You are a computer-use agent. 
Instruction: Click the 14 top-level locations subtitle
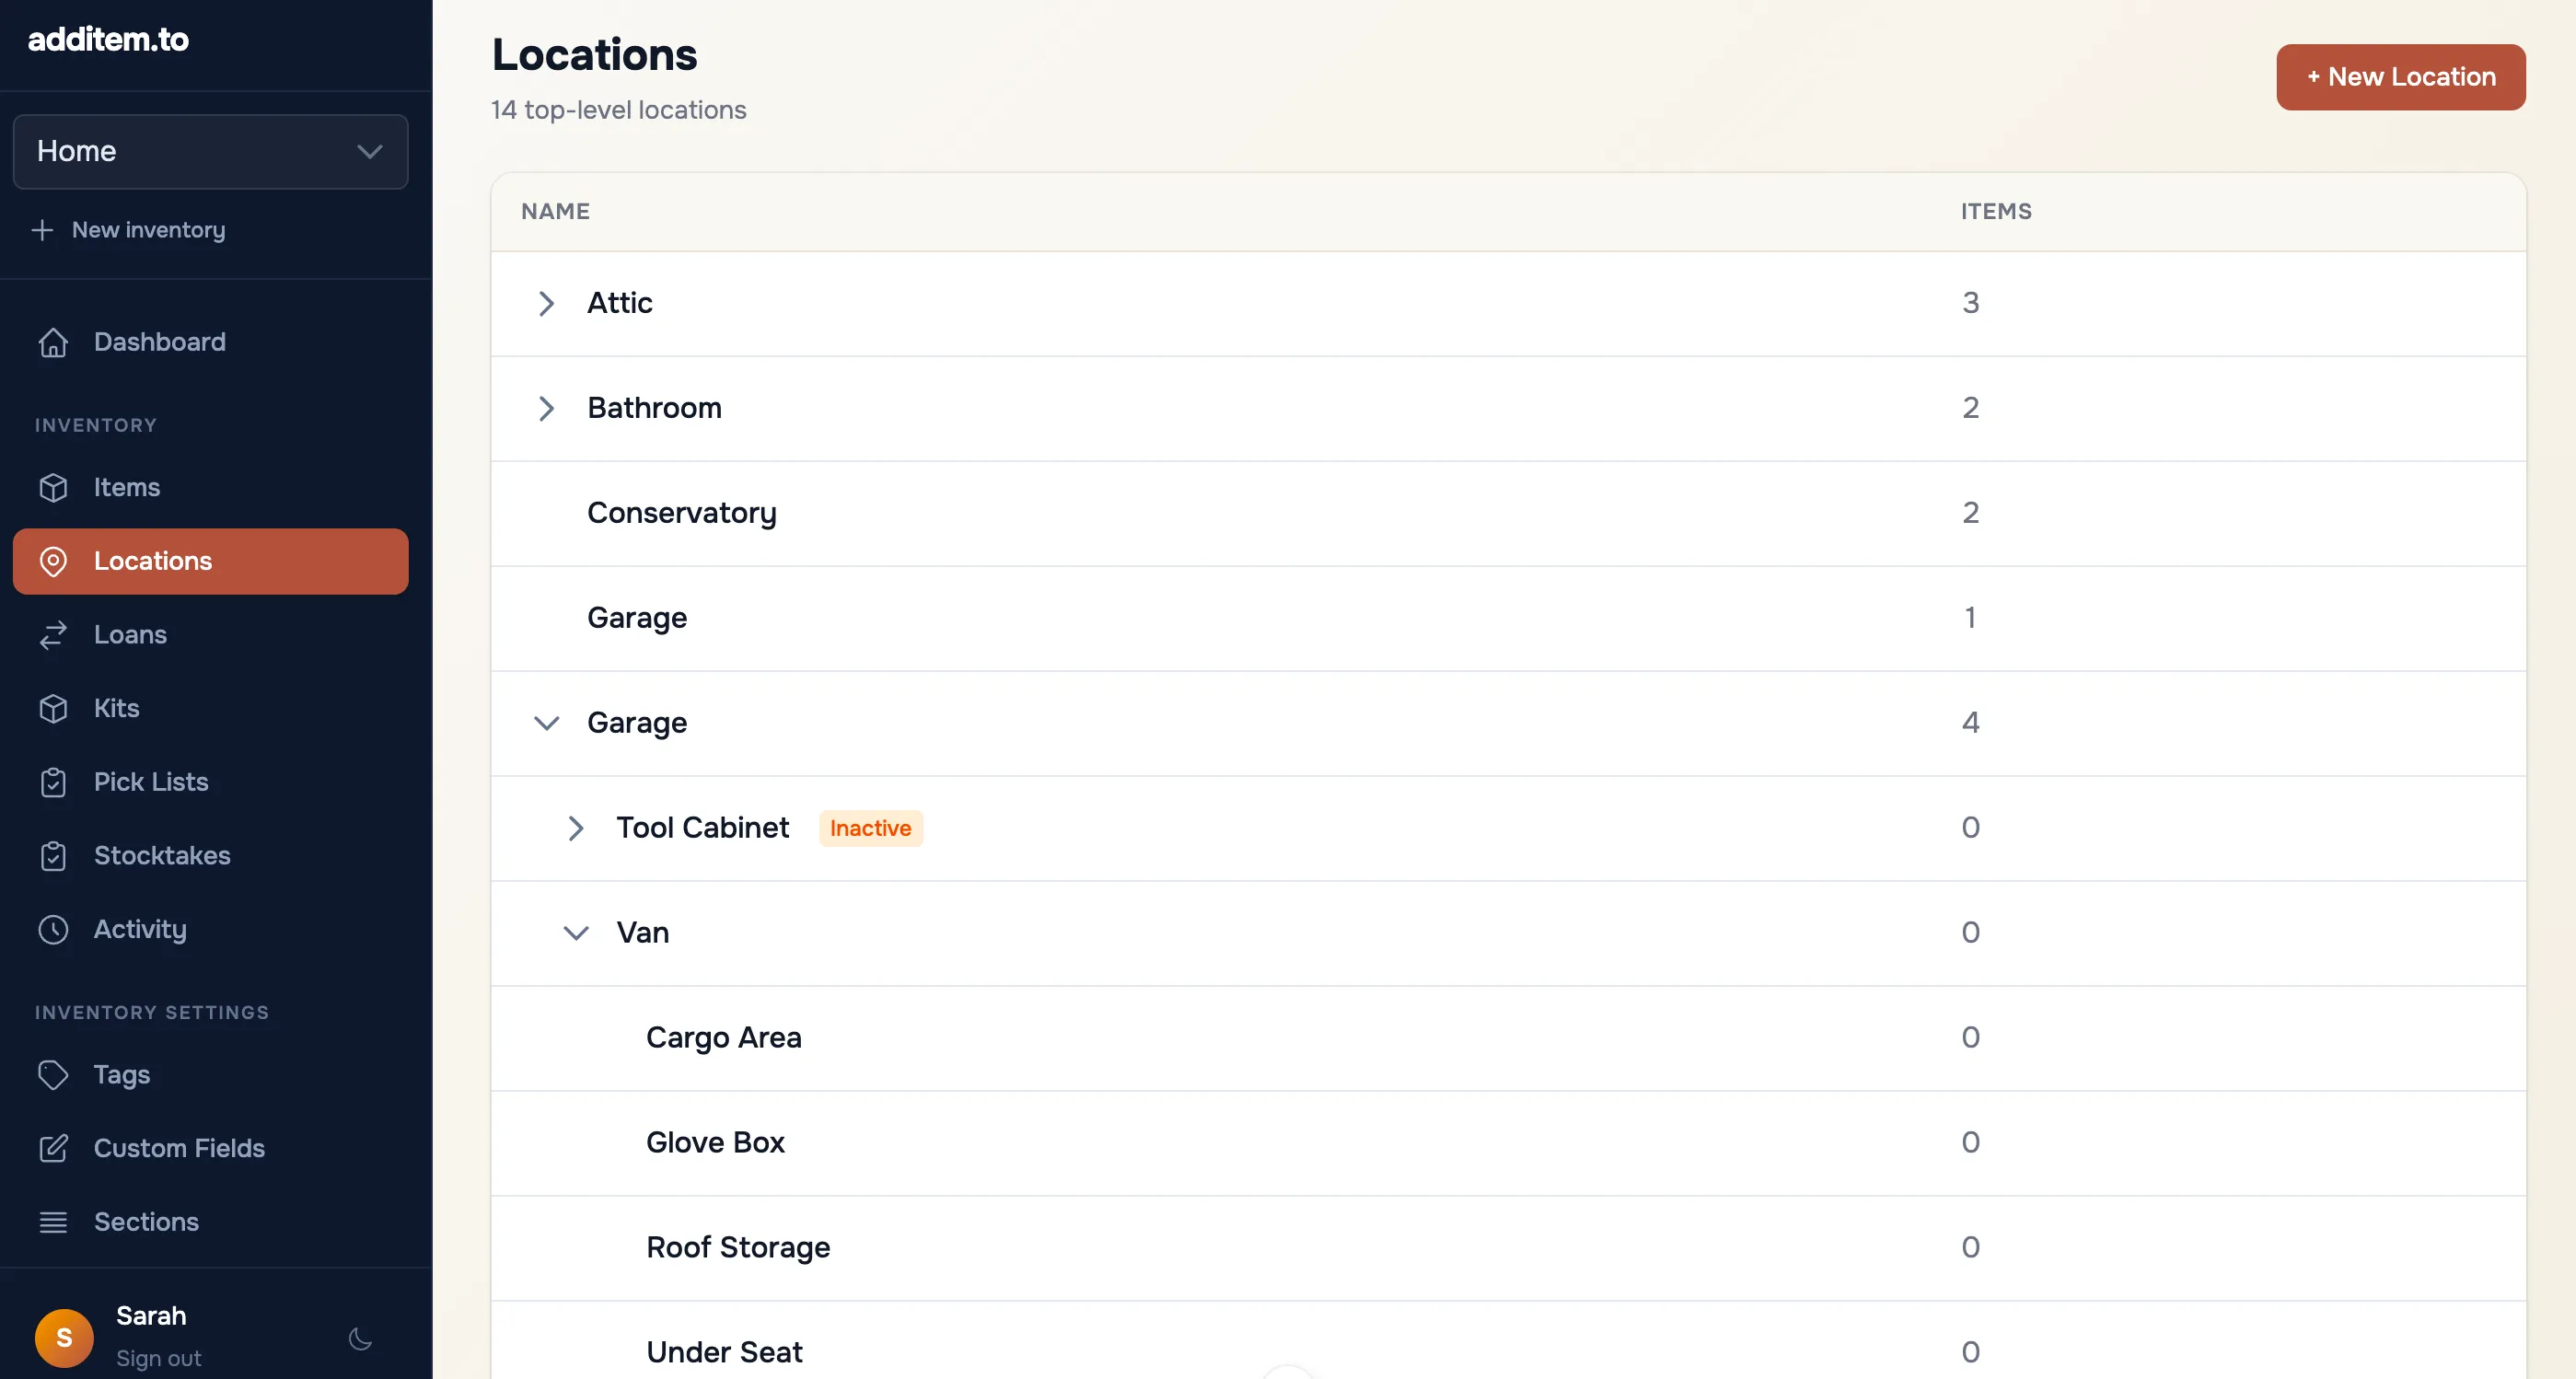pos(618,110)
